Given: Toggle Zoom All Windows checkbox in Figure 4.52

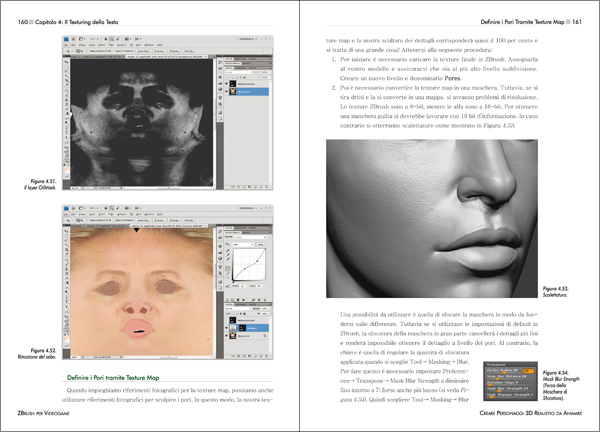Looking at the screenshot, I should pyautogui.click(x=114, y=220).
